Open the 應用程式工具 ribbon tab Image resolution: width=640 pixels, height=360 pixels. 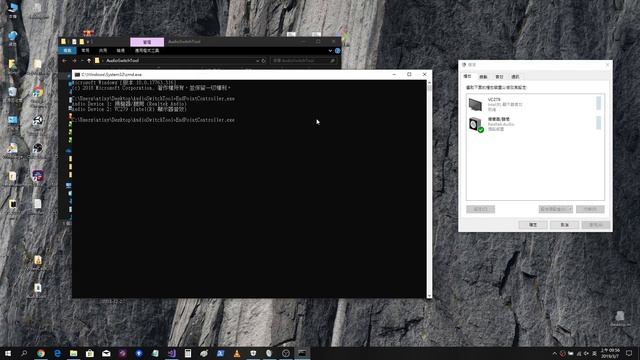pyautogui.click(x=147, y=51)
